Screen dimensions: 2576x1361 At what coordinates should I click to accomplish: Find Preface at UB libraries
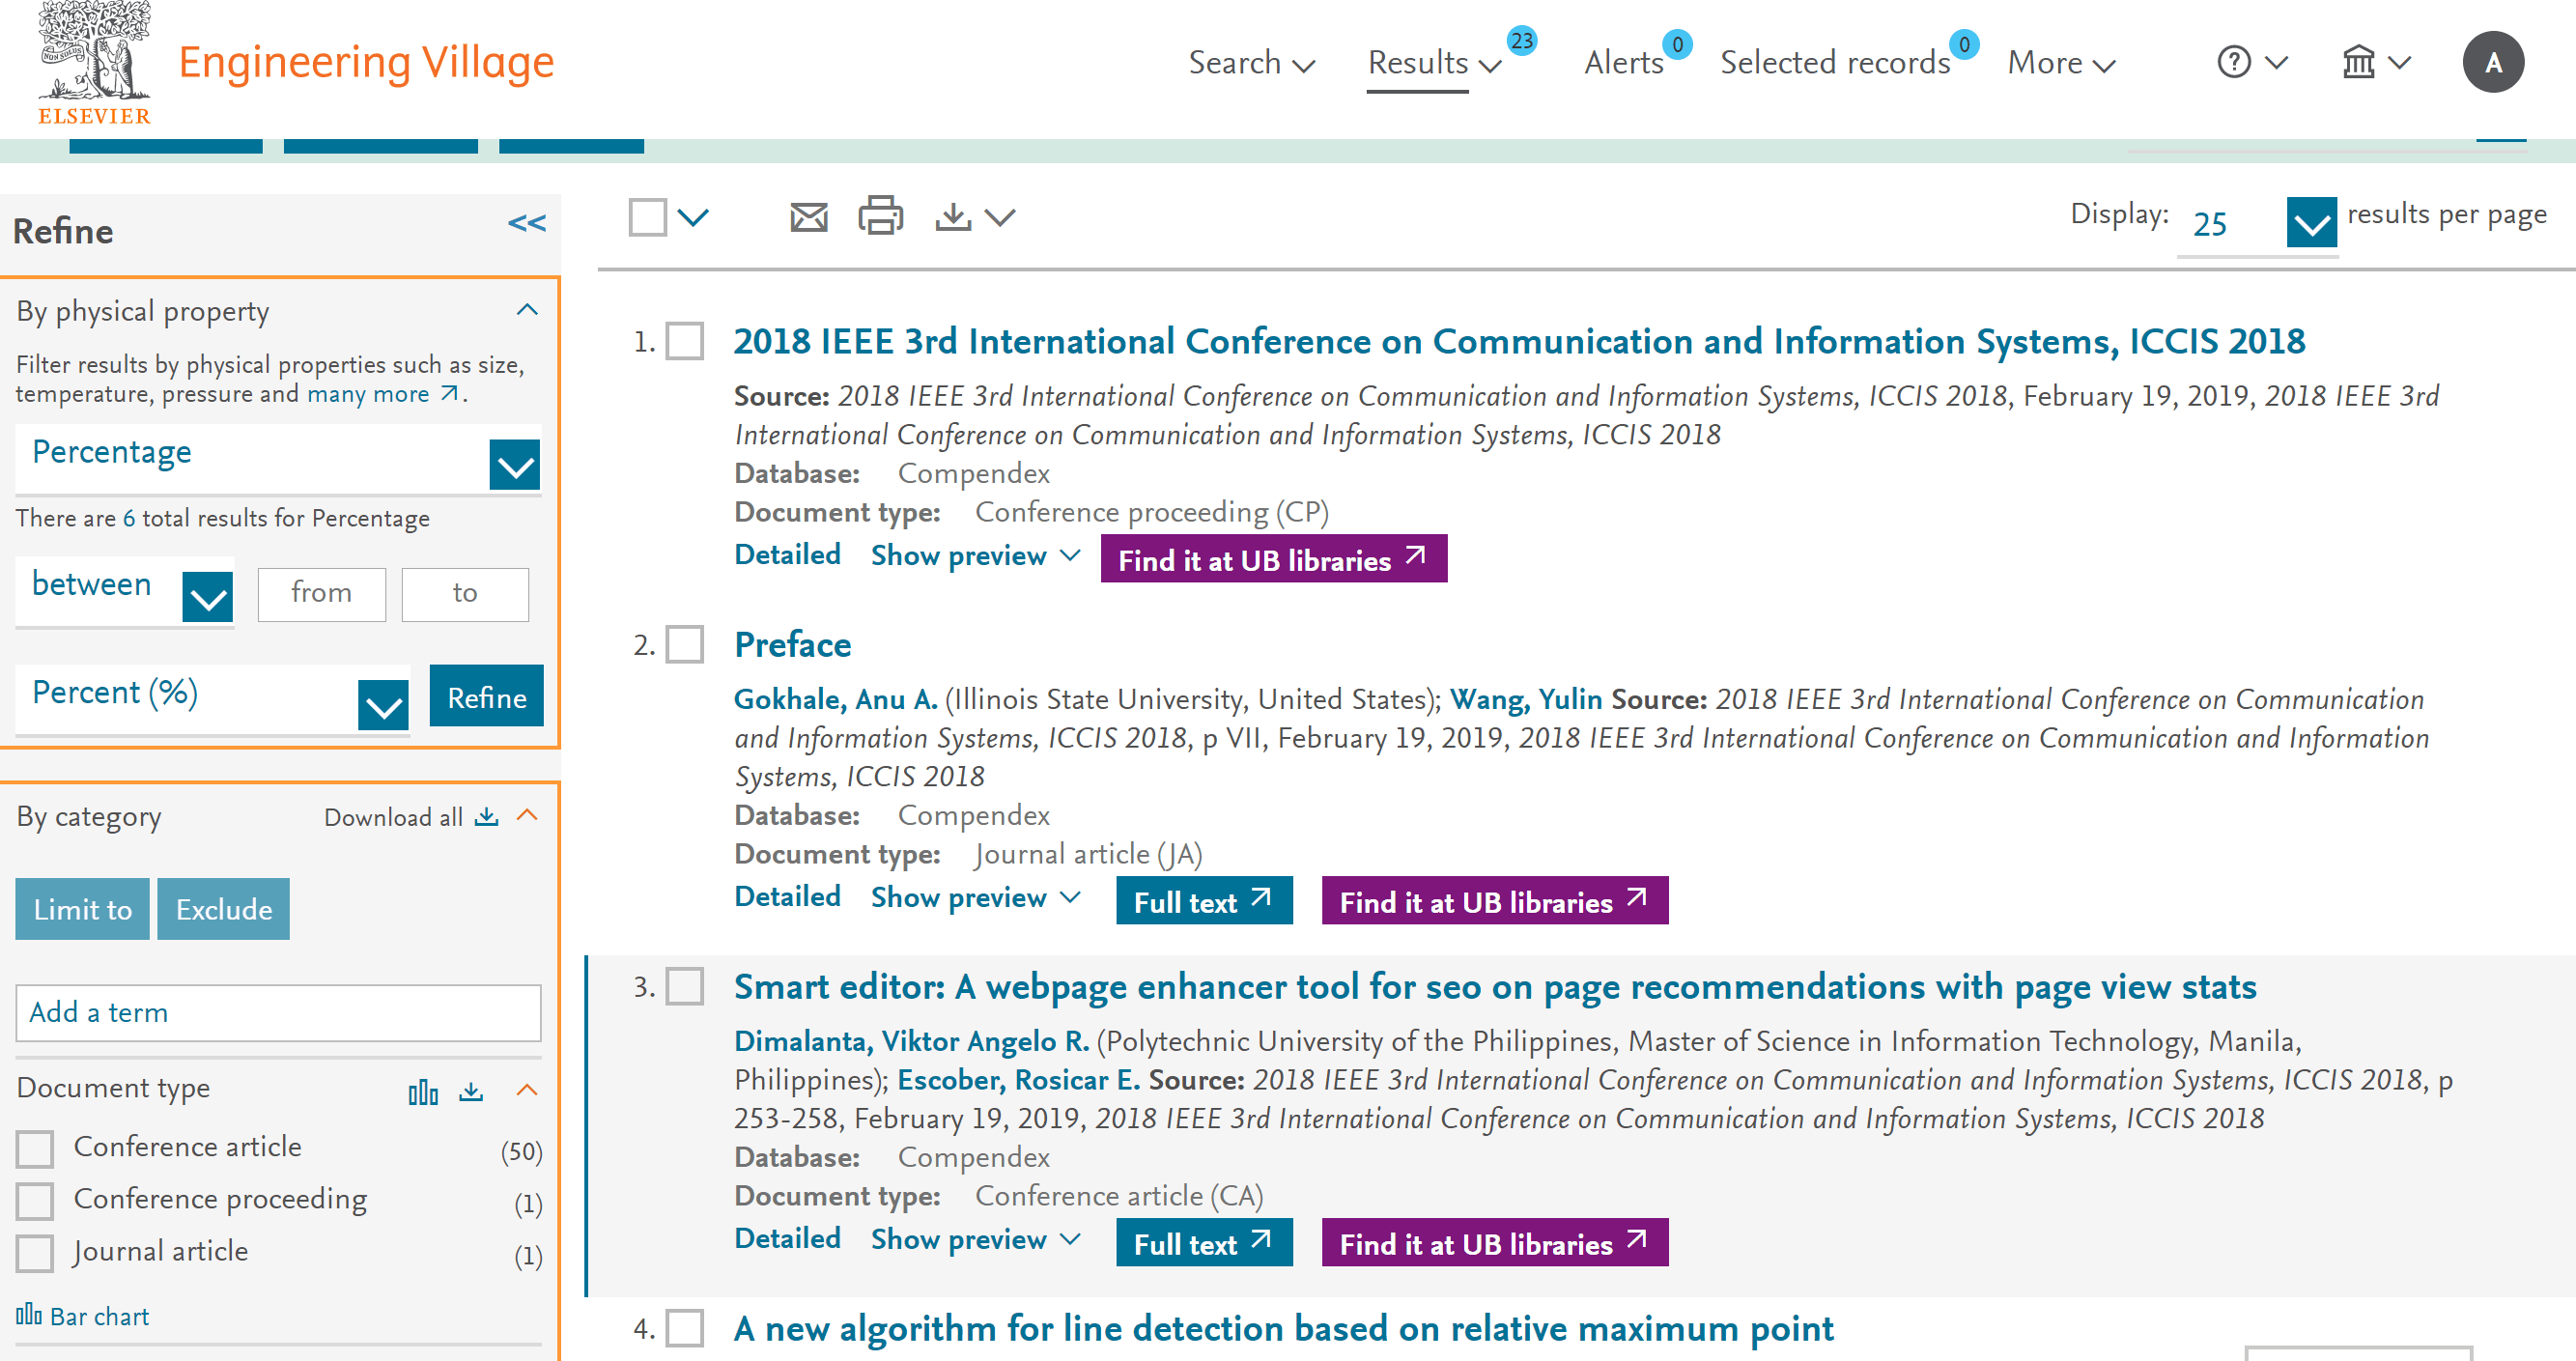pos(1495,901)
